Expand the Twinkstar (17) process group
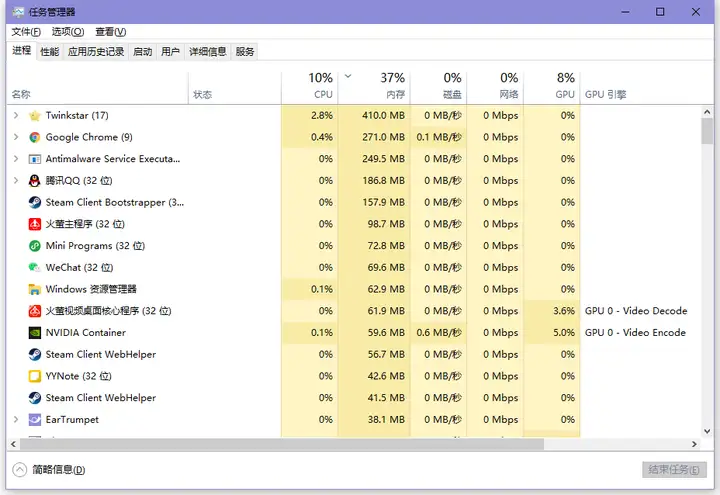Screen dimensions: 720x495 click(x=16, y=115)
